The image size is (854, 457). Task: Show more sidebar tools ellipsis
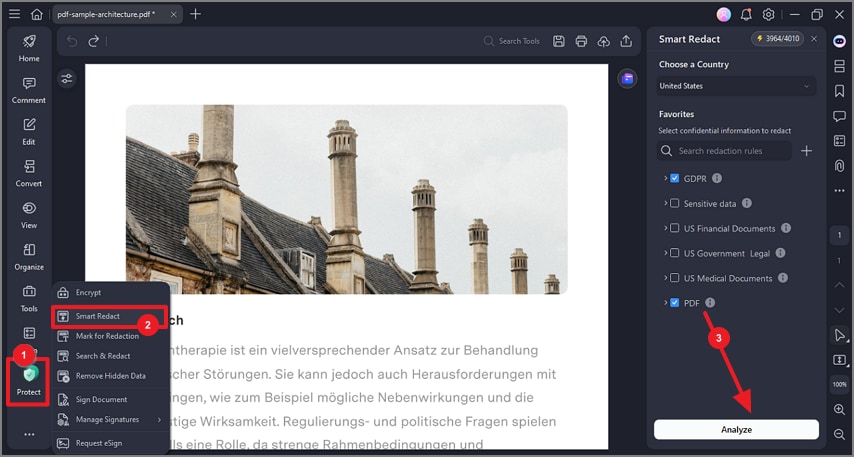point(29,434)
